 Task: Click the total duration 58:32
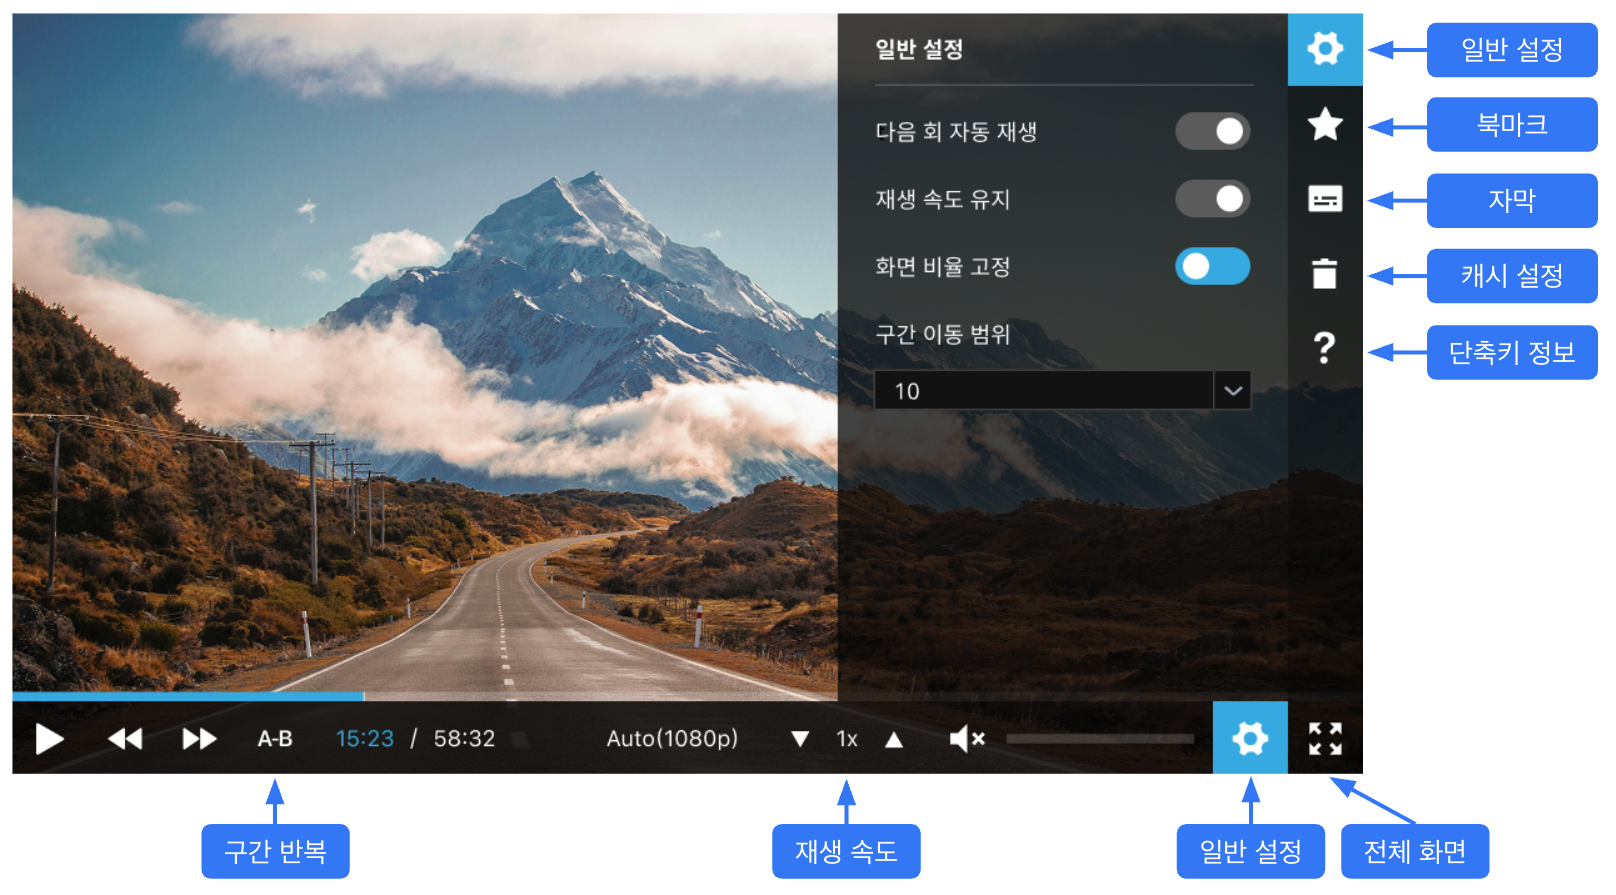[464, 739]
